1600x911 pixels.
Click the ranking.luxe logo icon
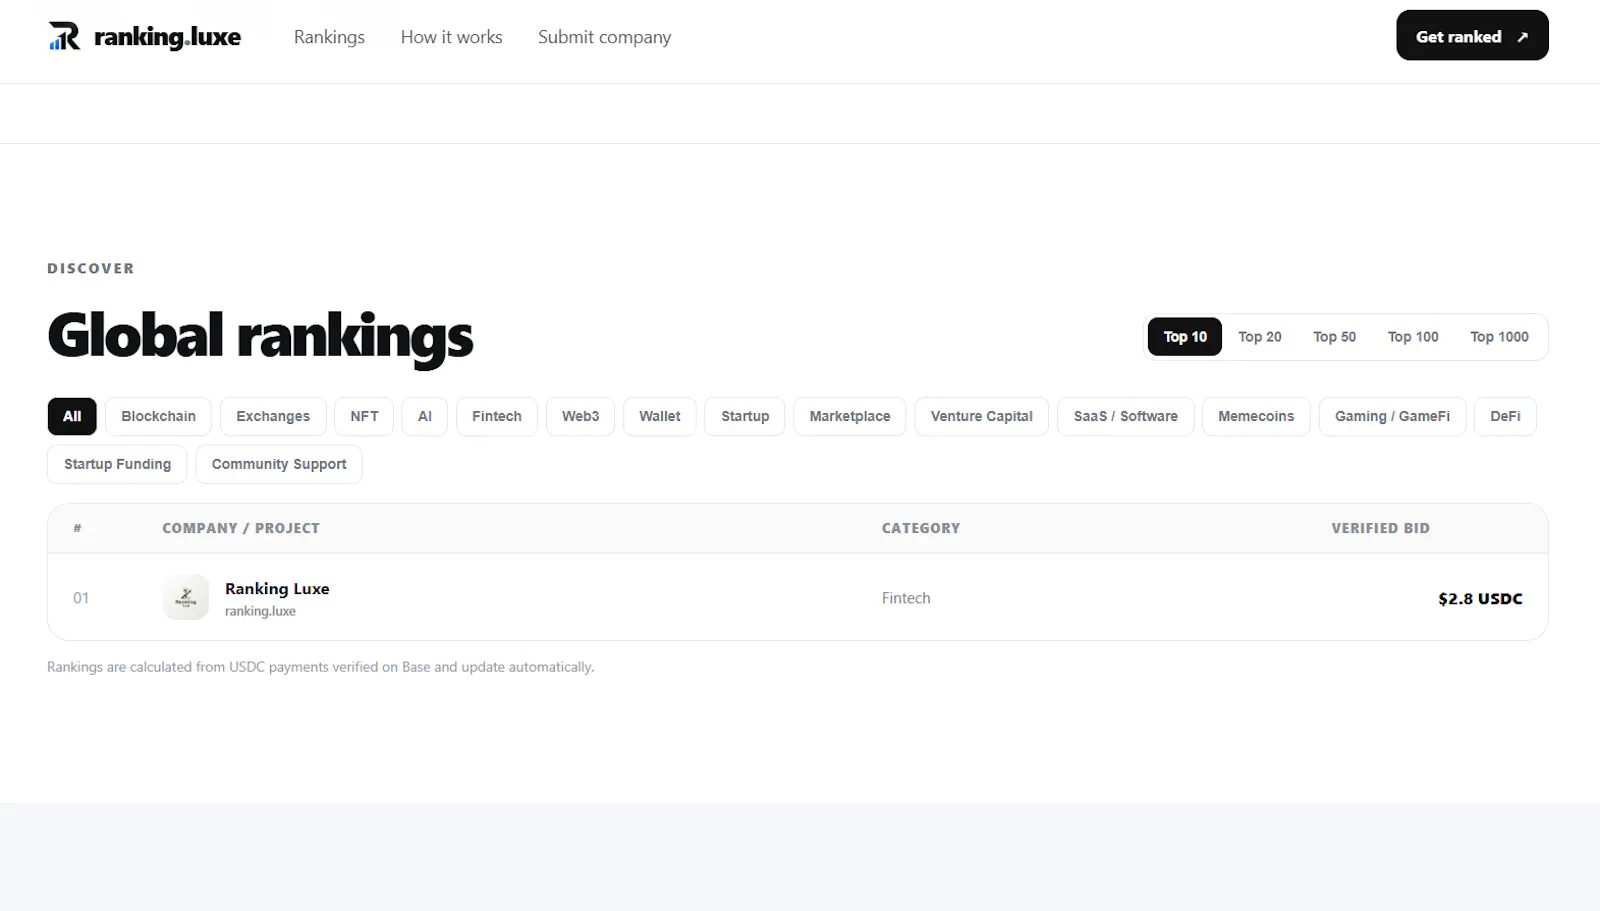click(x=64, y=36)
